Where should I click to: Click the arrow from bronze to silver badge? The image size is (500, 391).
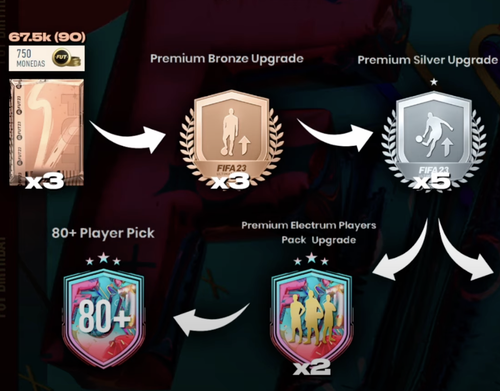tap(335, 134)
